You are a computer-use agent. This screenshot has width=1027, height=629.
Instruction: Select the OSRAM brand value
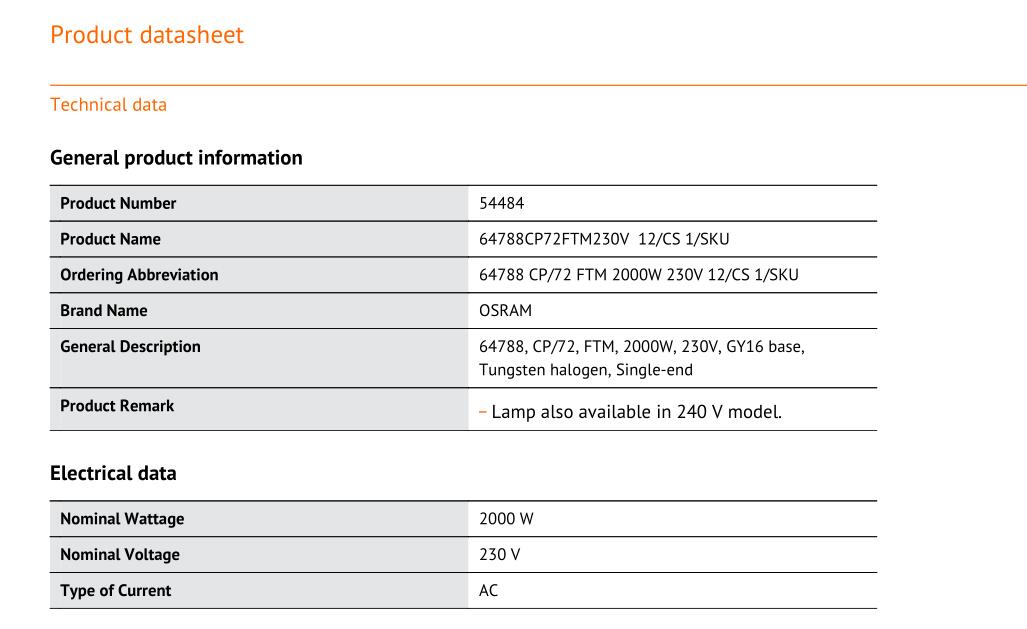click(x=505, y=311)
